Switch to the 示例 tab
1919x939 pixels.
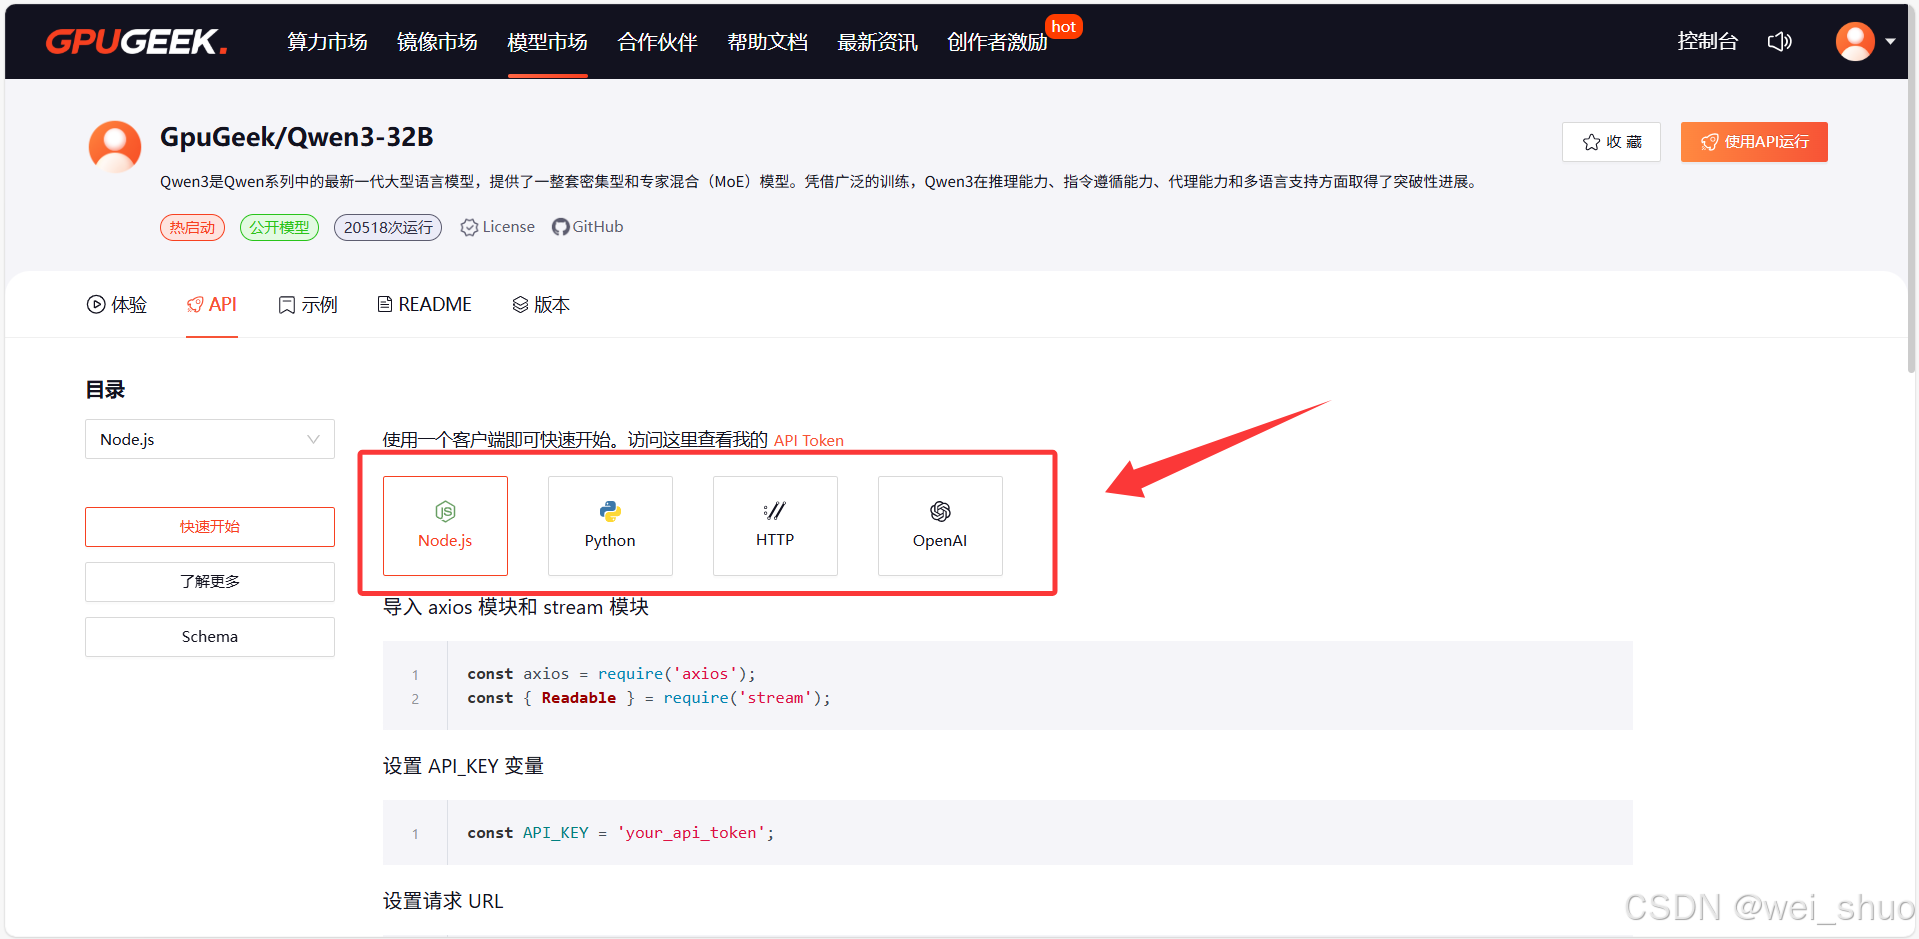pyautogui.click(x=308, y=304)
